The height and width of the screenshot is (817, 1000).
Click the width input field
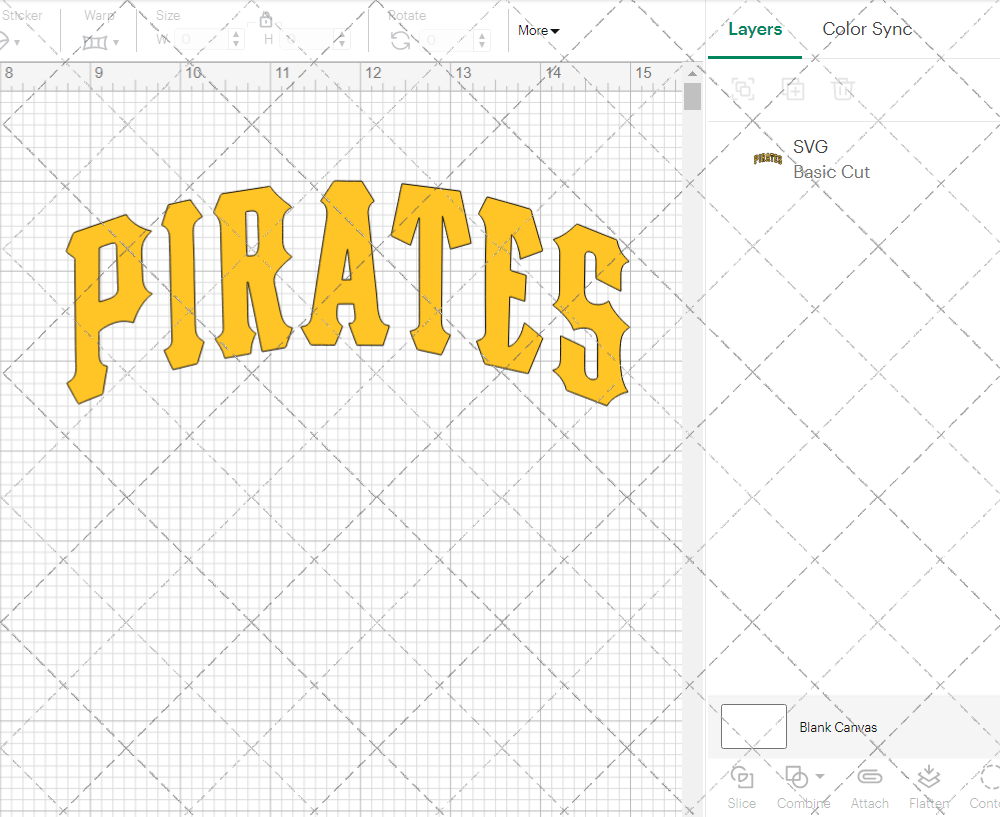click(202, 40)
